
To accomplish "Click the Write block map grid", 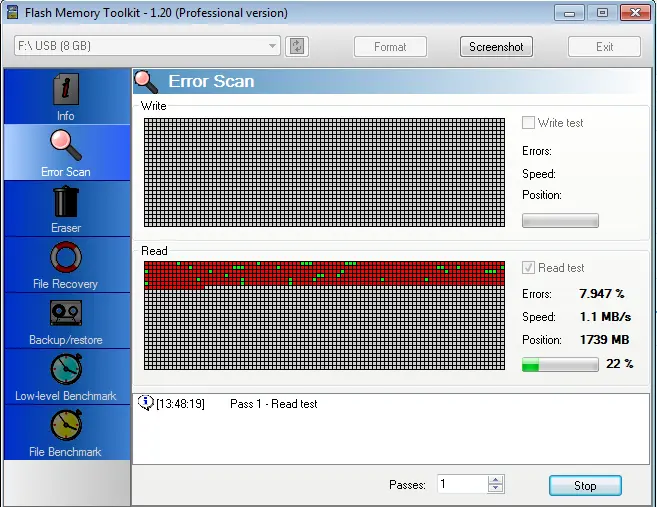I will (x=324, y=173).
